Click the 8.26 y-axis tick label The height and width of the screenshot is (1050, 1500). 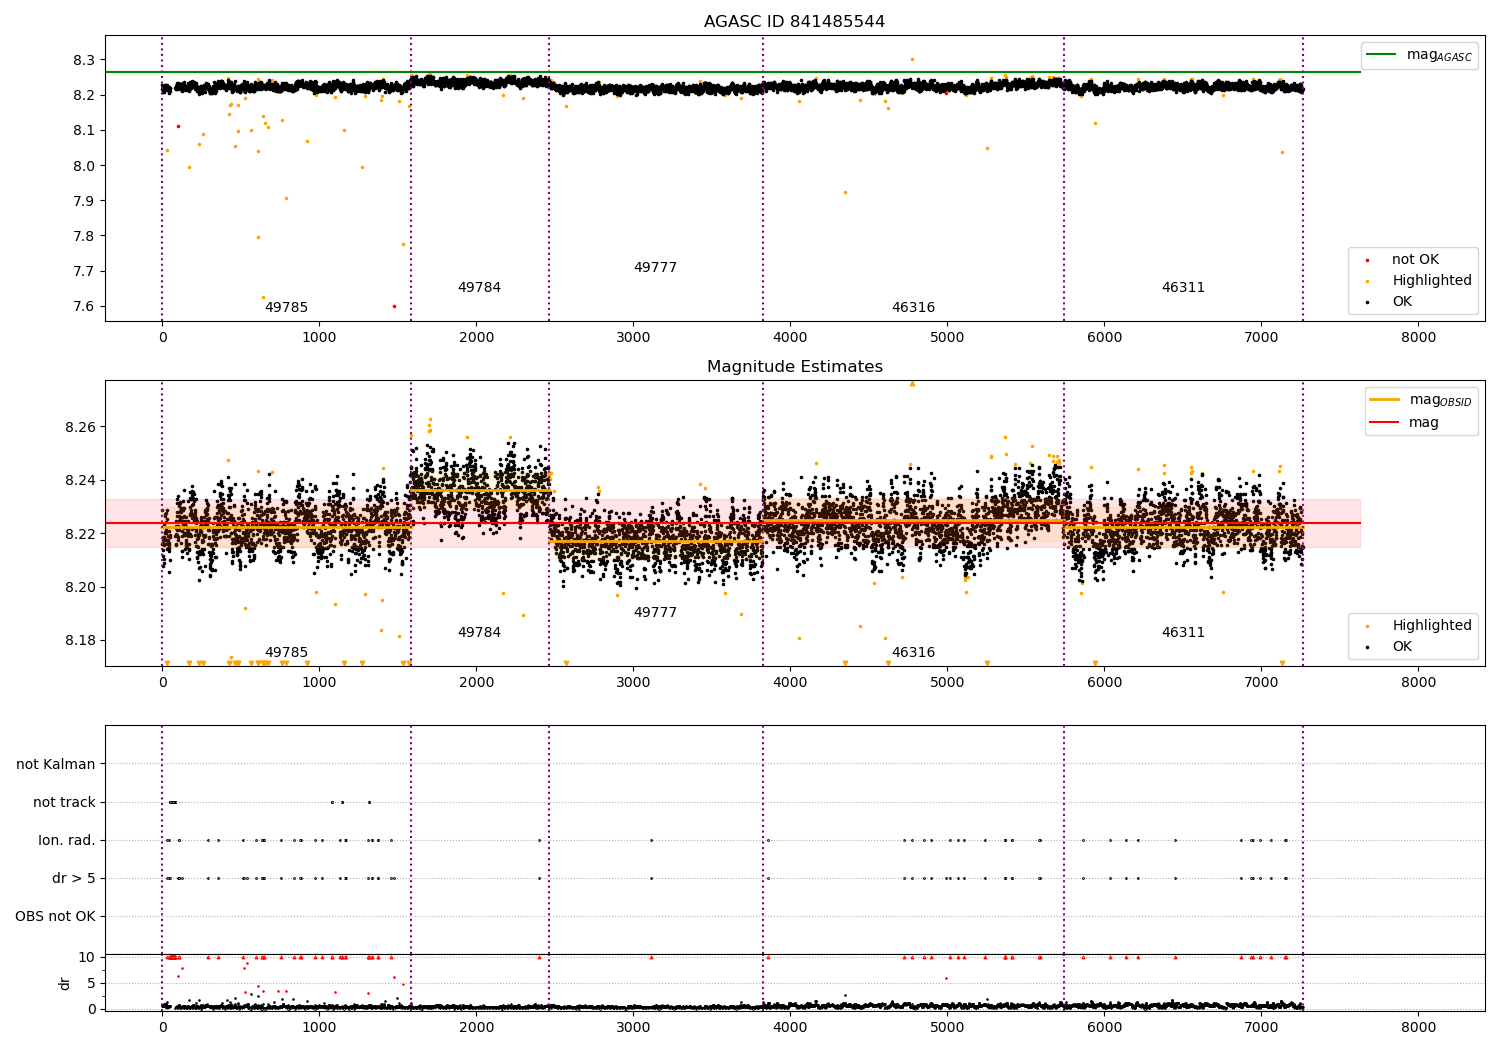tap(80, 428)
